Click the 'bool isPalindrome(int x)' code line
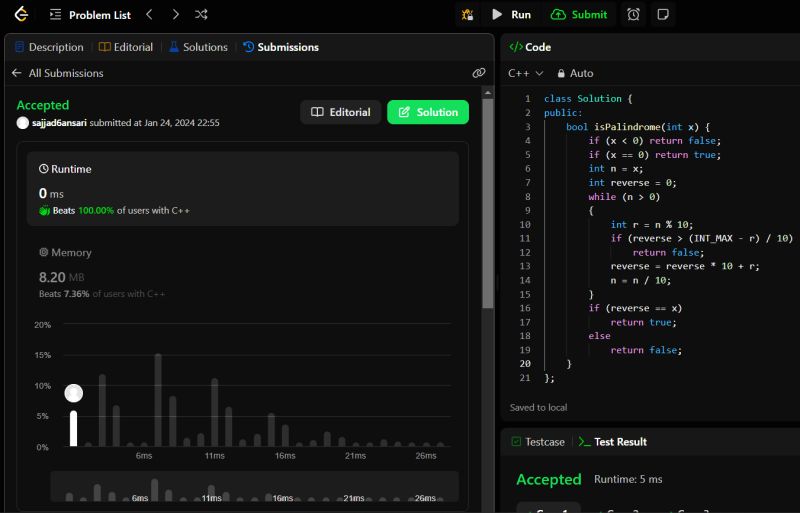The height and width of the screenshot is (513, 800). 637,127
